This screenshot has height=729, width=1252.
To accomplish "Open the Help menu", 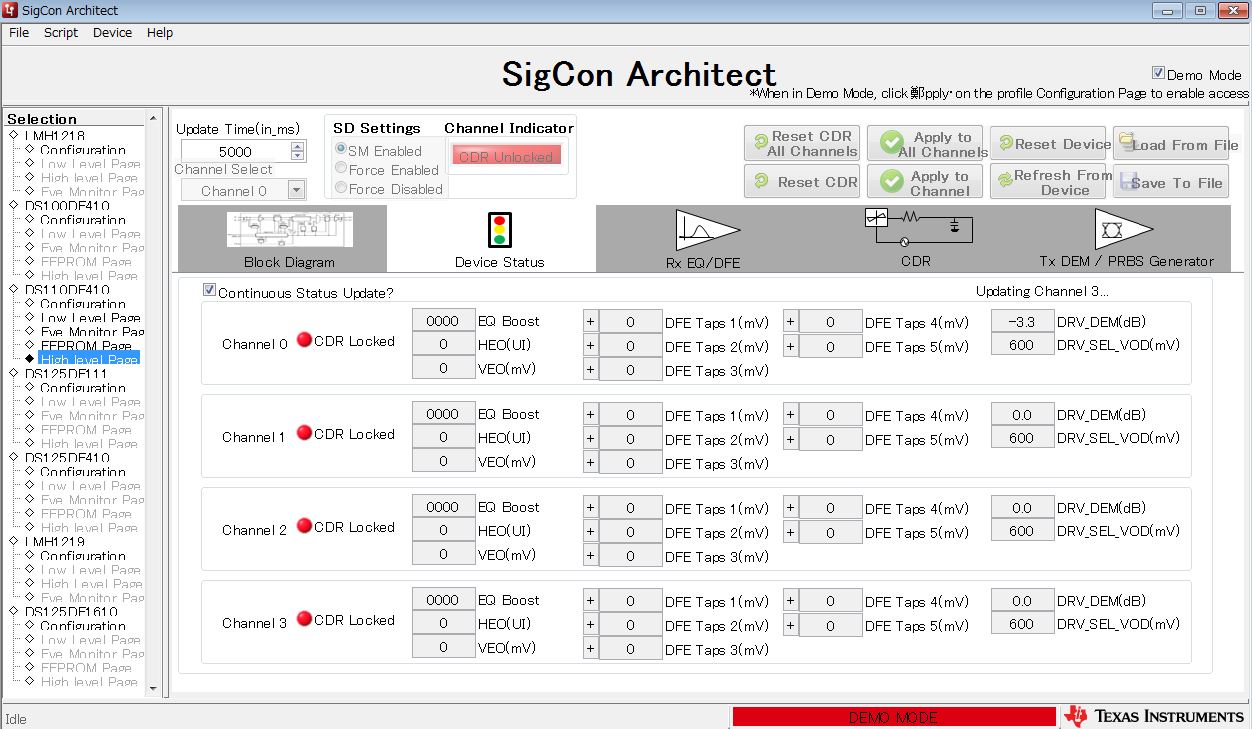I will pos(160,32).
